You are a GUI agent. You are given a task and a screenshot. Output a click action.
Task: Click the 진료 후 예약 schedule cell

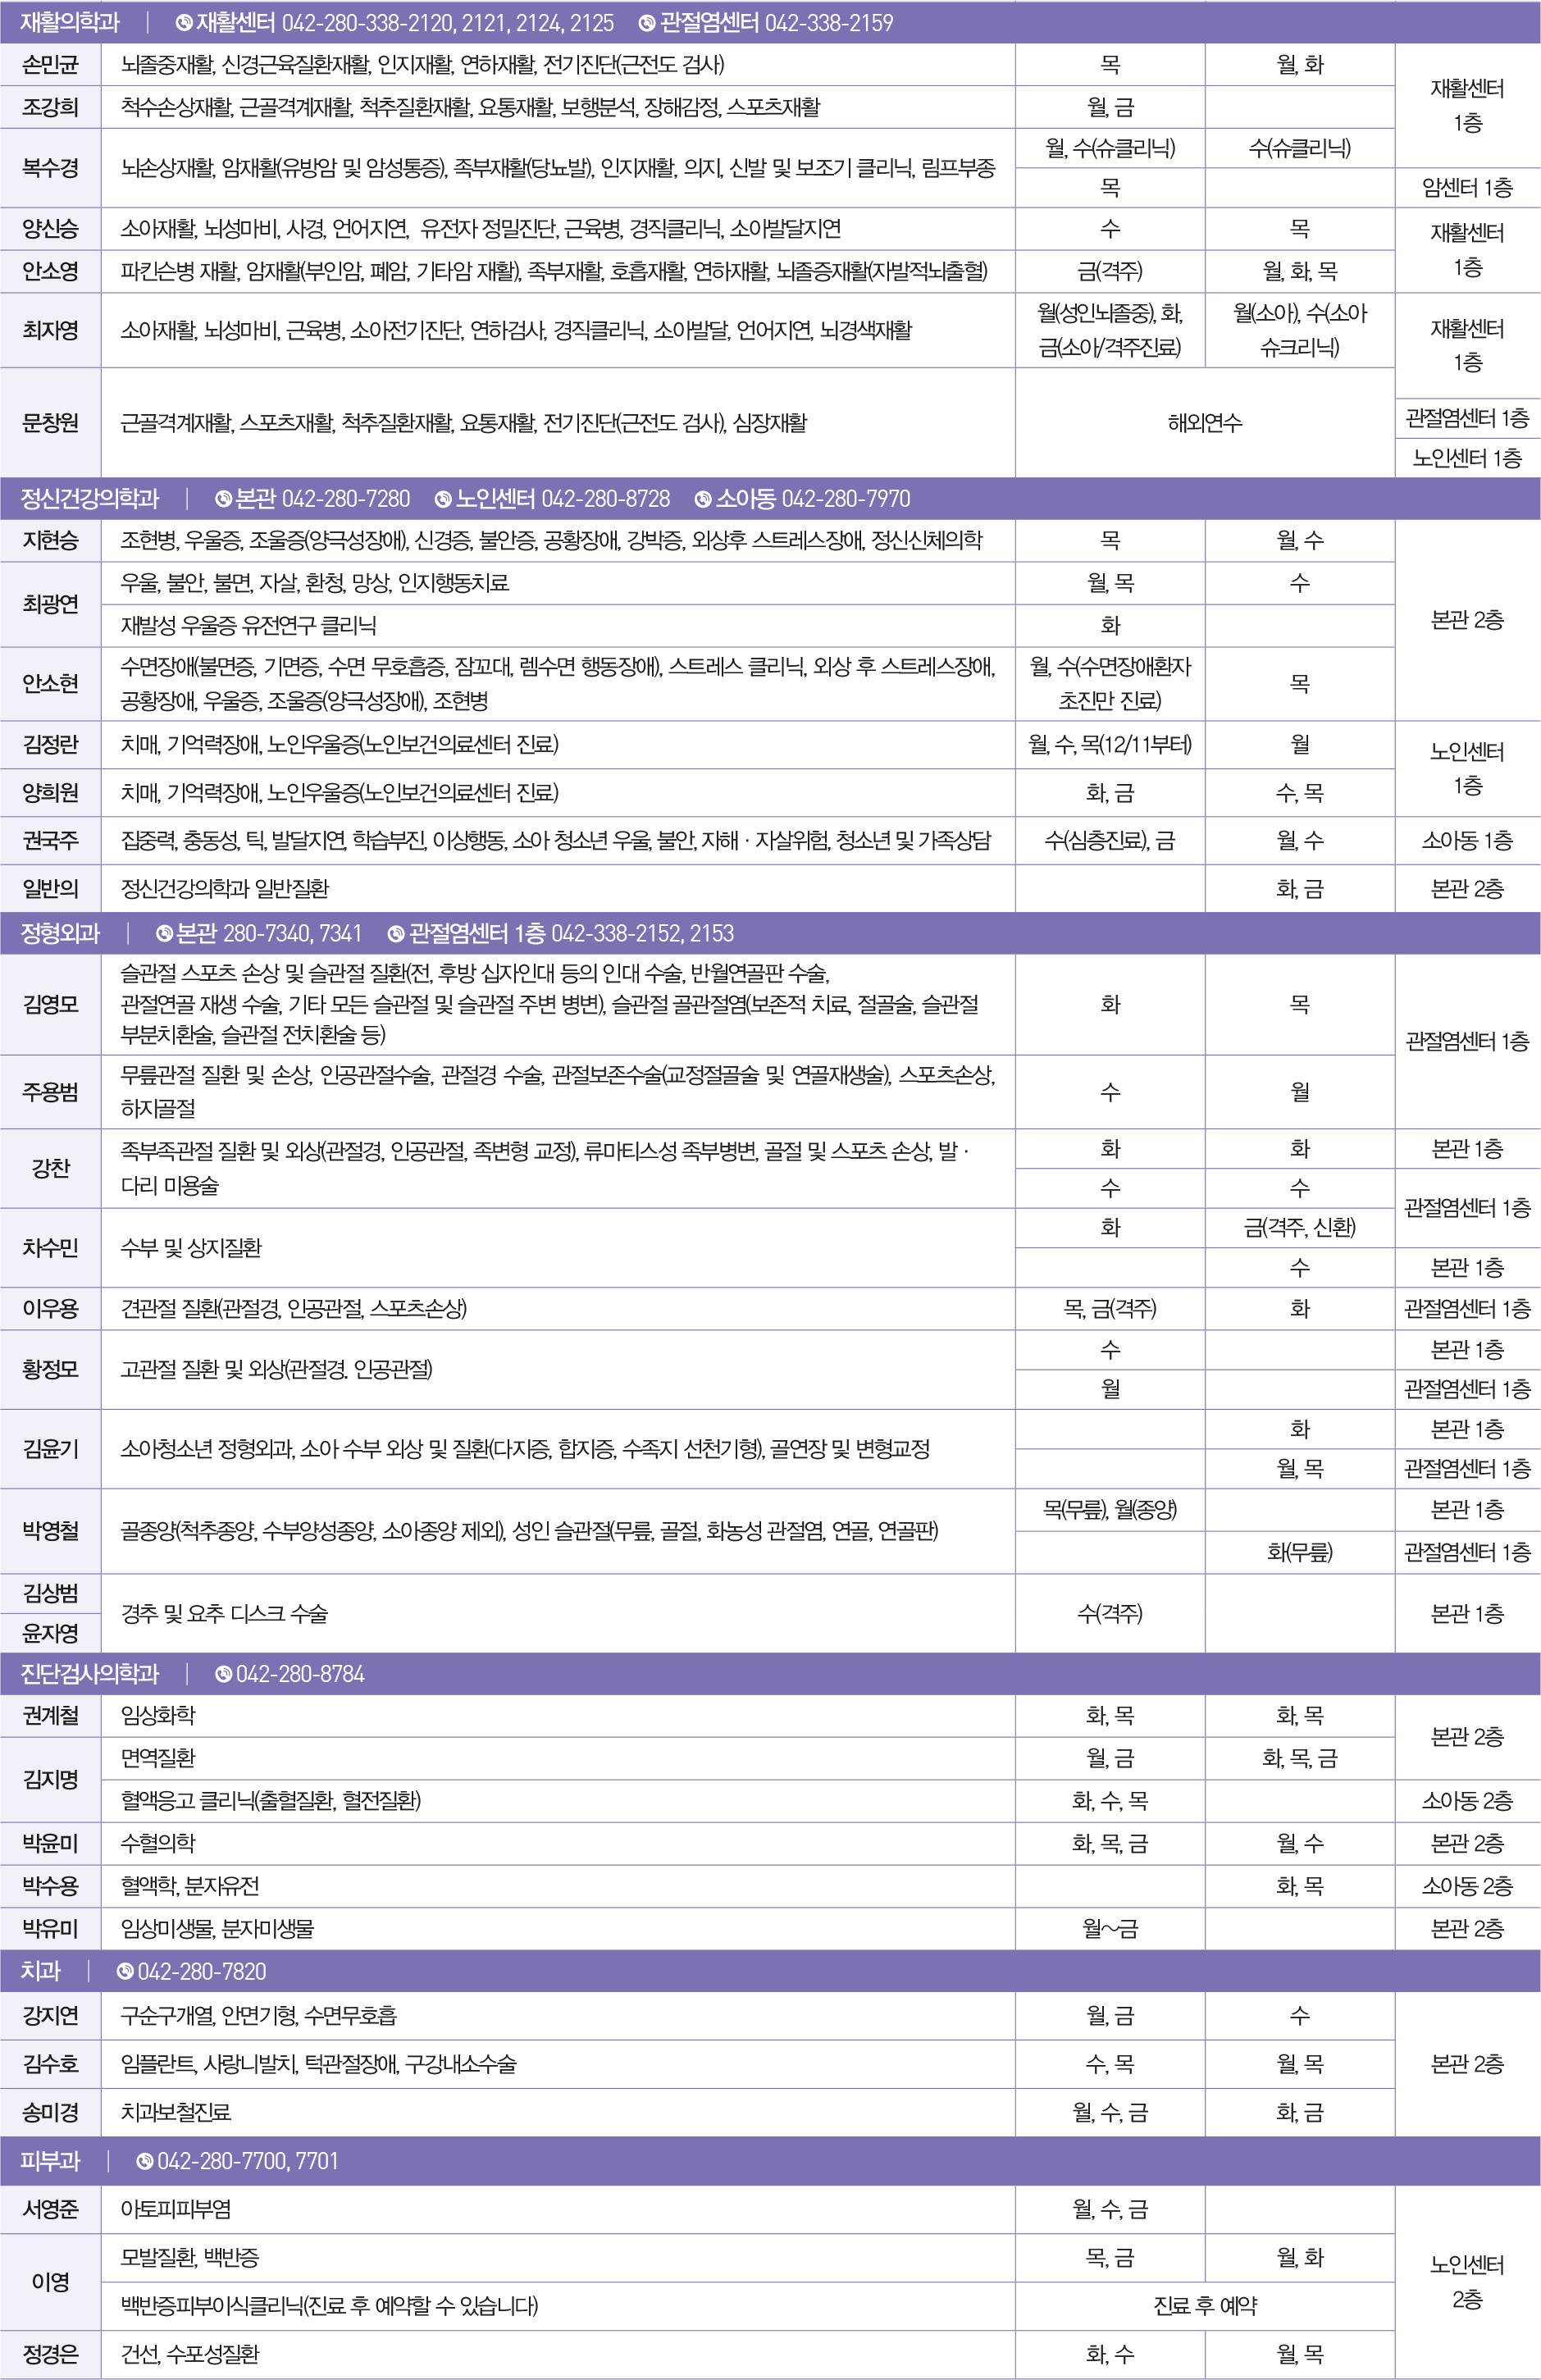tap(1204, 2306)
